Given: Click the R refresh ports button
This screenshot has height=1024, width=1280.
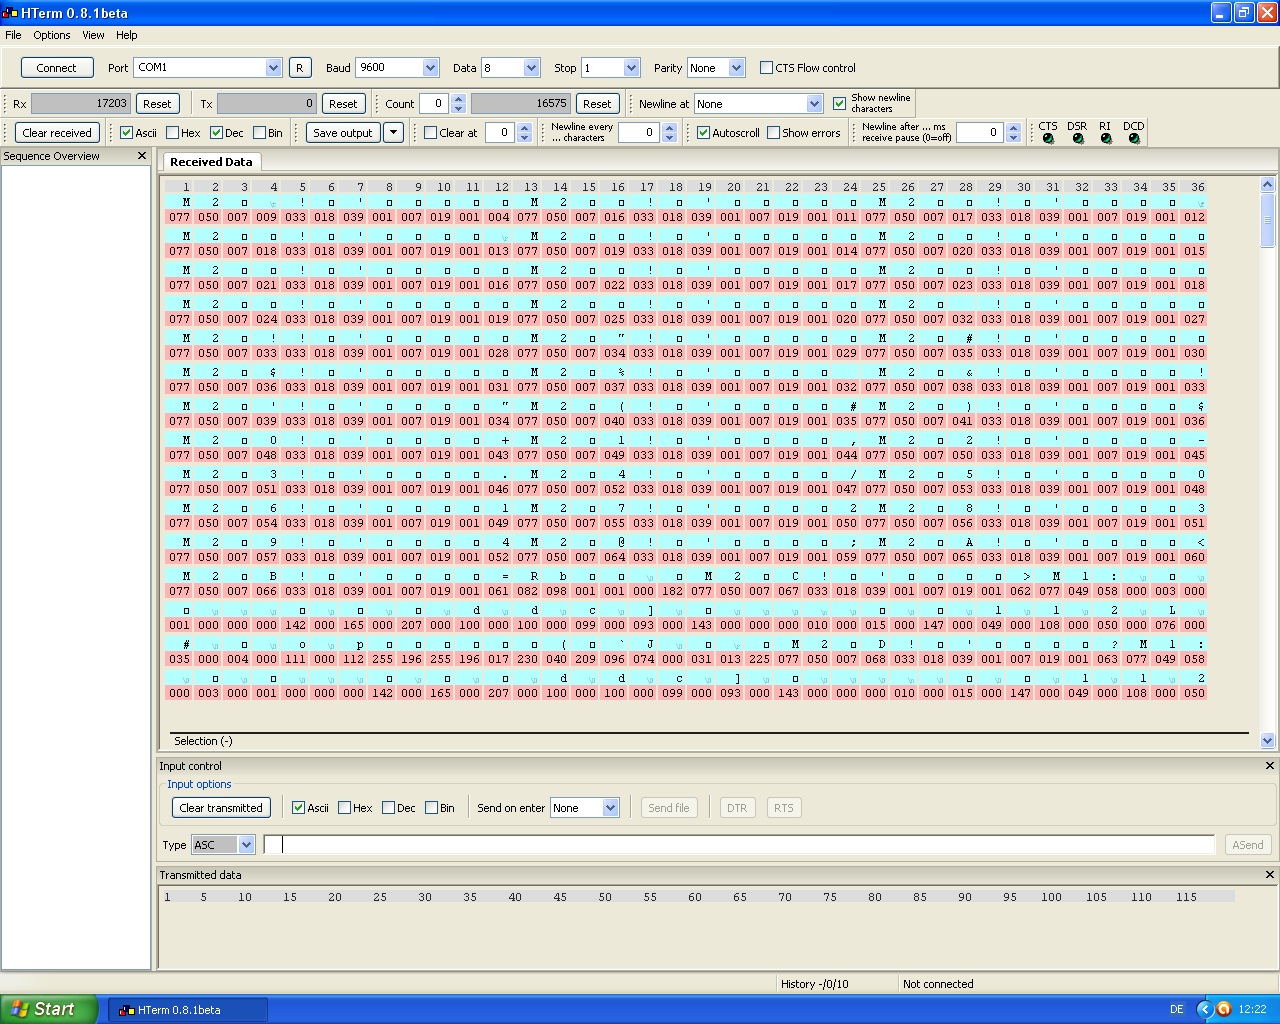Looking at the screenshot, I should coord(299,68).
